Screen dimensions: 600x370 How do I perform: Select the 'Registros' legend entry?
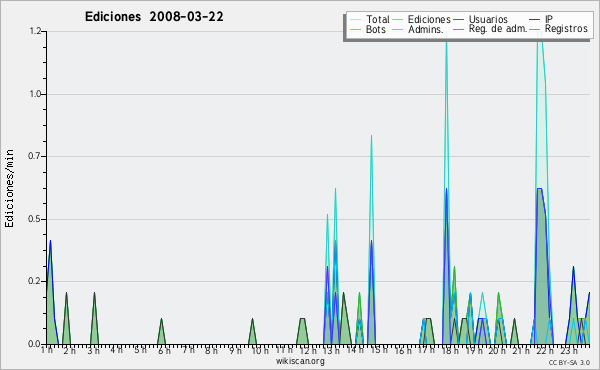[x=566, y=29]
